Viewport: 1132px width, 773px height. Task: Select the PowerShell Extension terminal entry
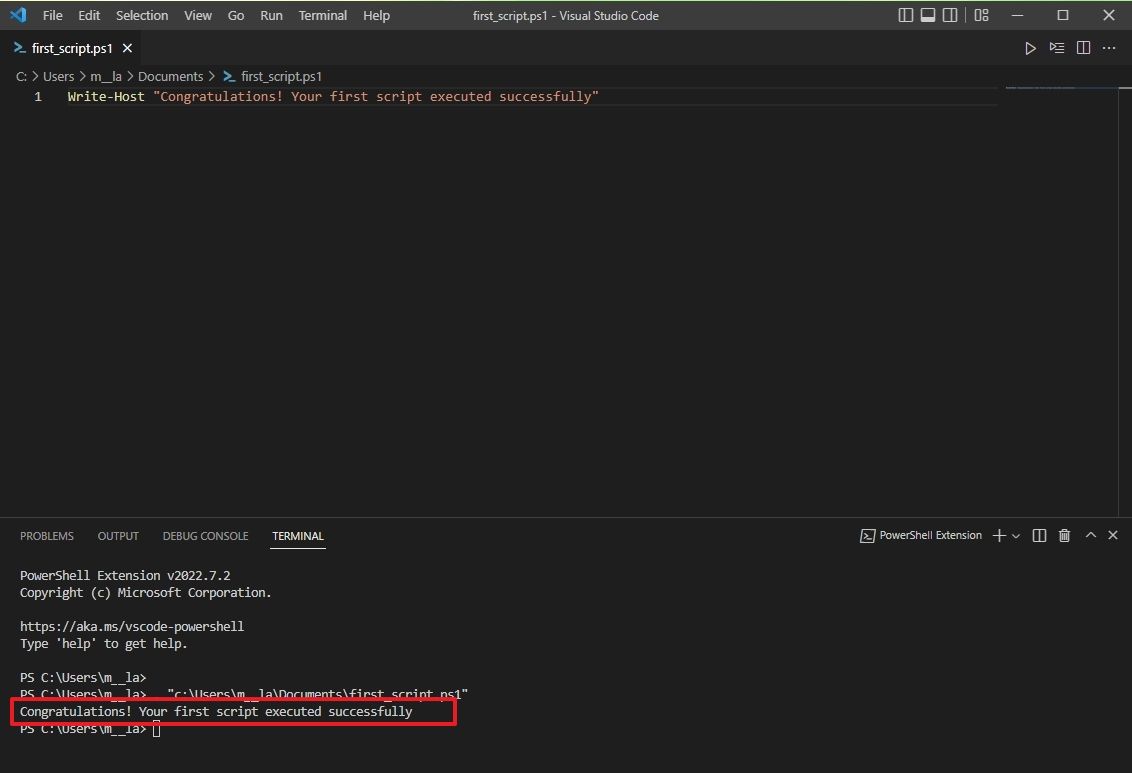tap(920, 535)
